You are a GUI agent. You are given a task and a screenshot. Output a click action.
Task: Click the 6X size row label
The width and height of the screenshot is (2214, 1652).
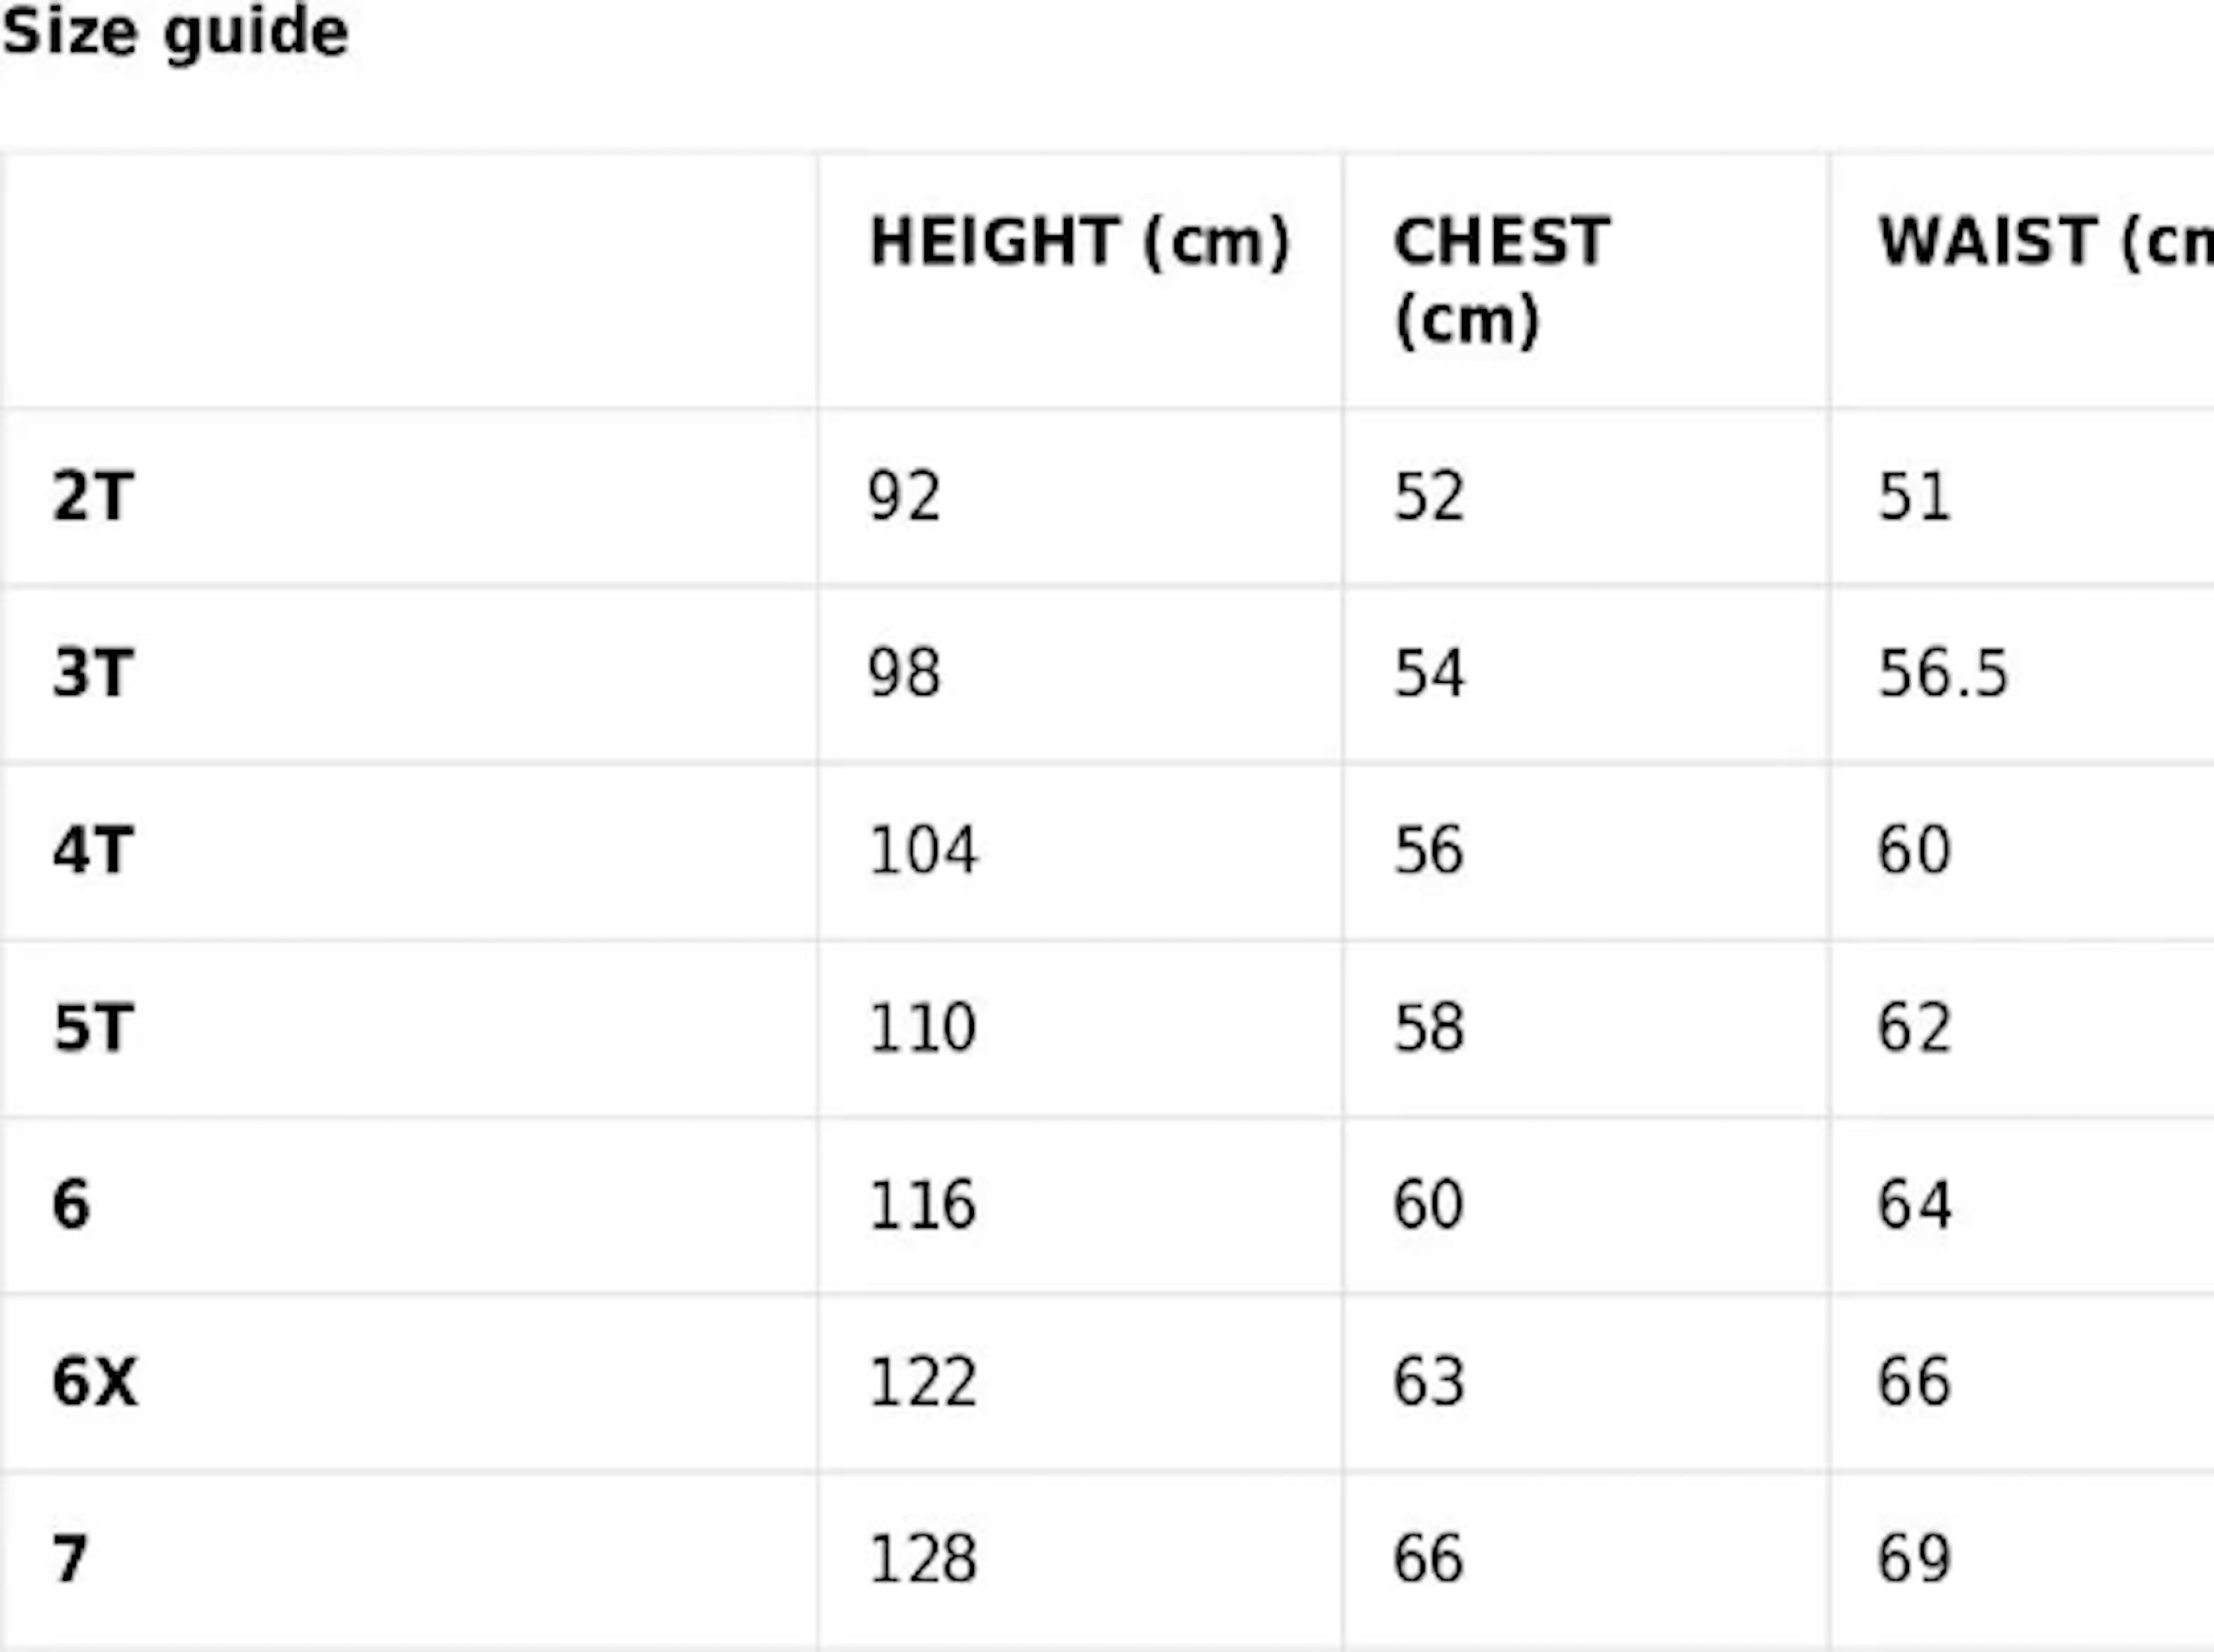tap(94, 1382)
